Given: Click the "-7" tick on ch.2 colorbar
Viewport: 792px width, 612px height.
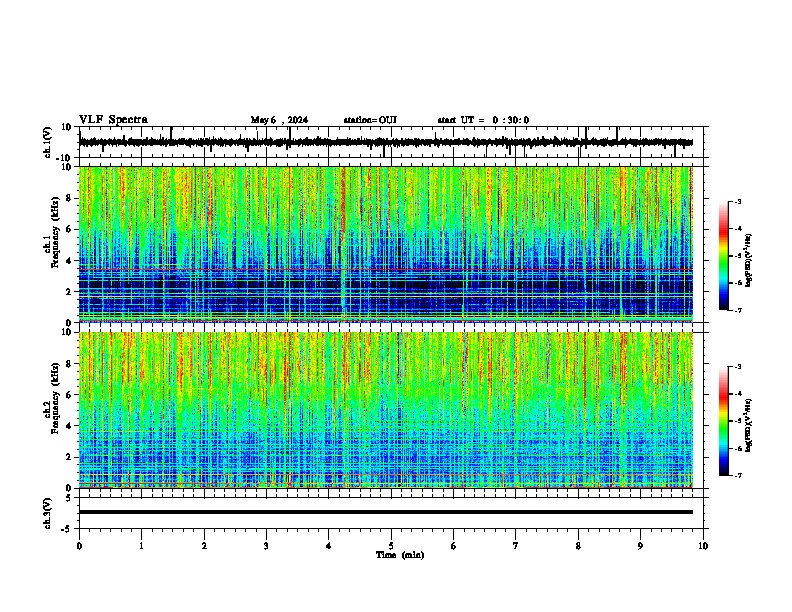Looking at the screenshot, I should point(738,476).
